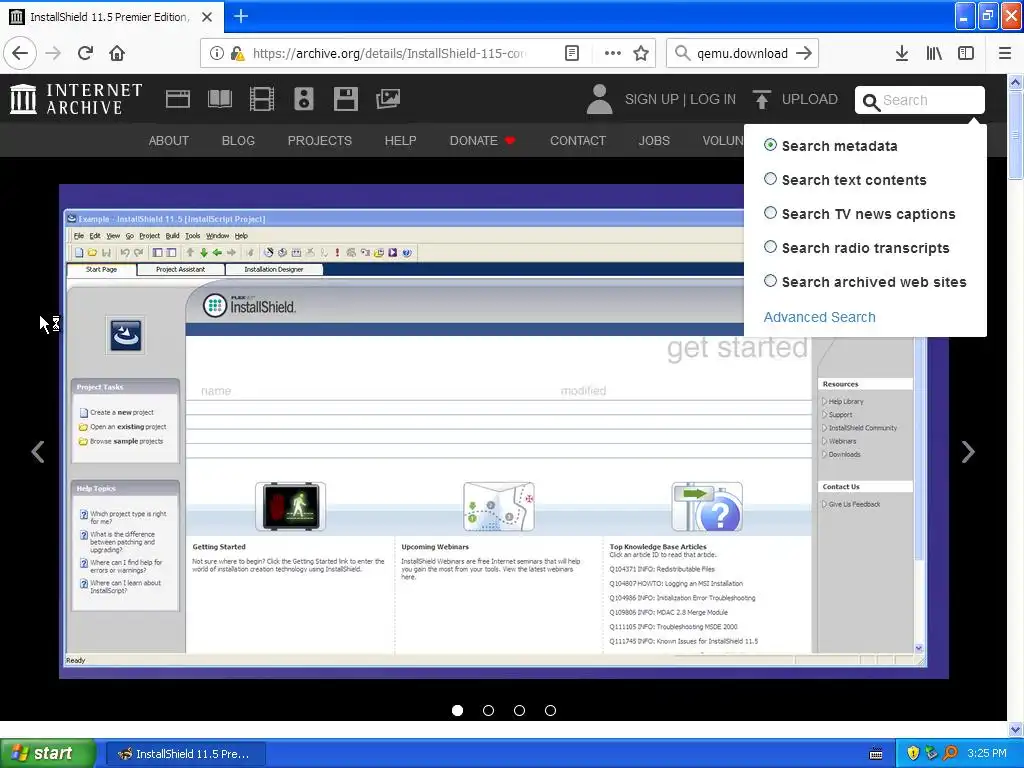Advance to the next carousel image
The image size is (1024, 768).
[x=968, y=451]
